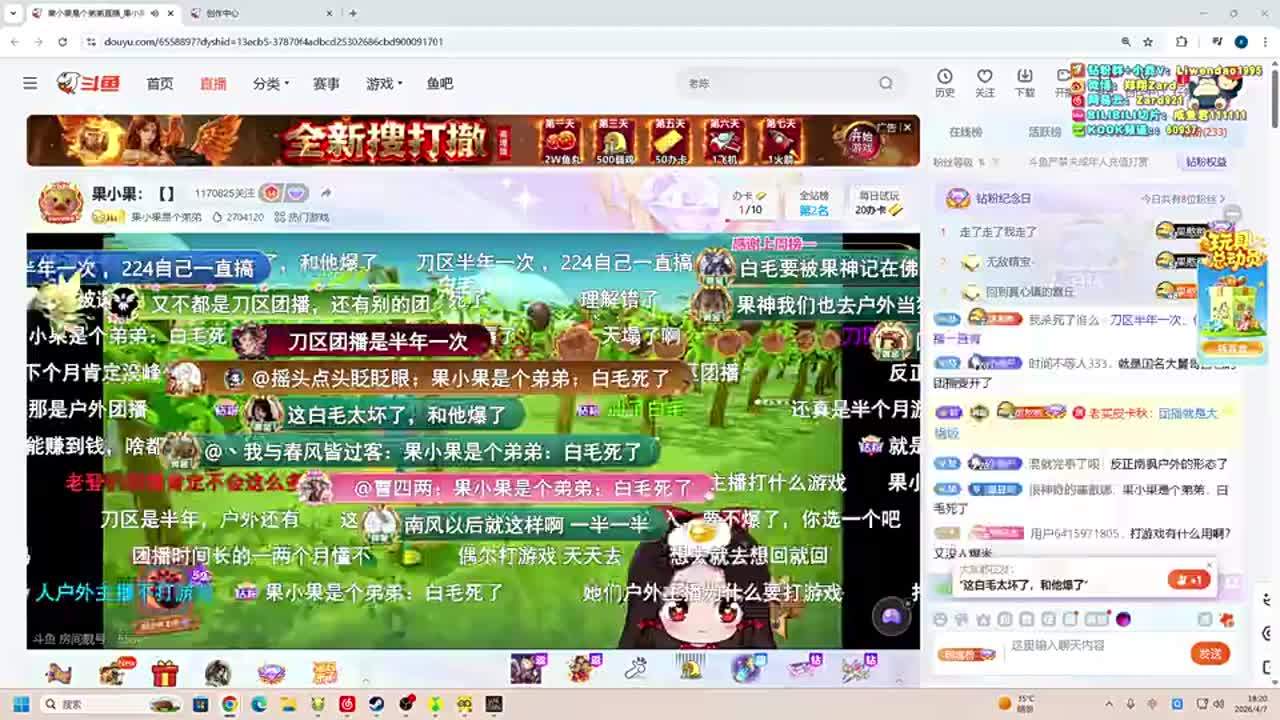Click the 关注 heart icon

[984, 82]
